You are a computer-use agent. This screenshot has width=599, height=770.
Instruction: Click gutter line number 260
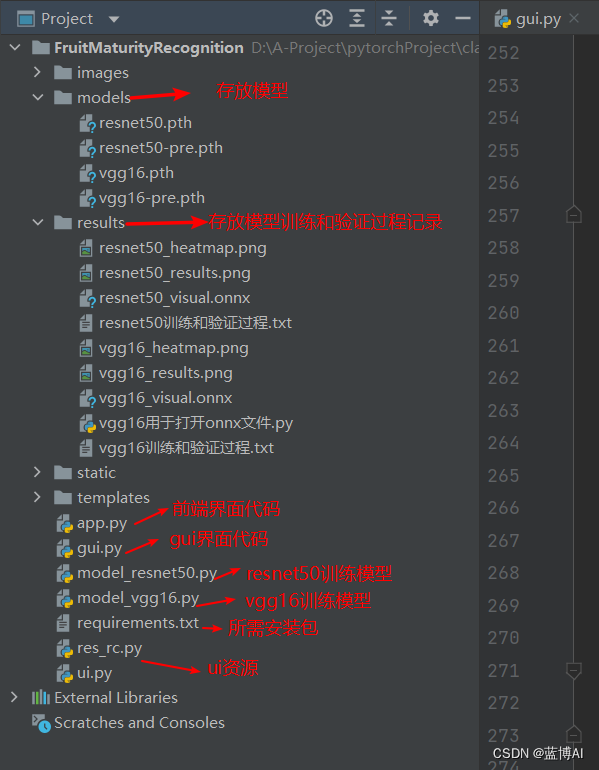pos(503,313)
